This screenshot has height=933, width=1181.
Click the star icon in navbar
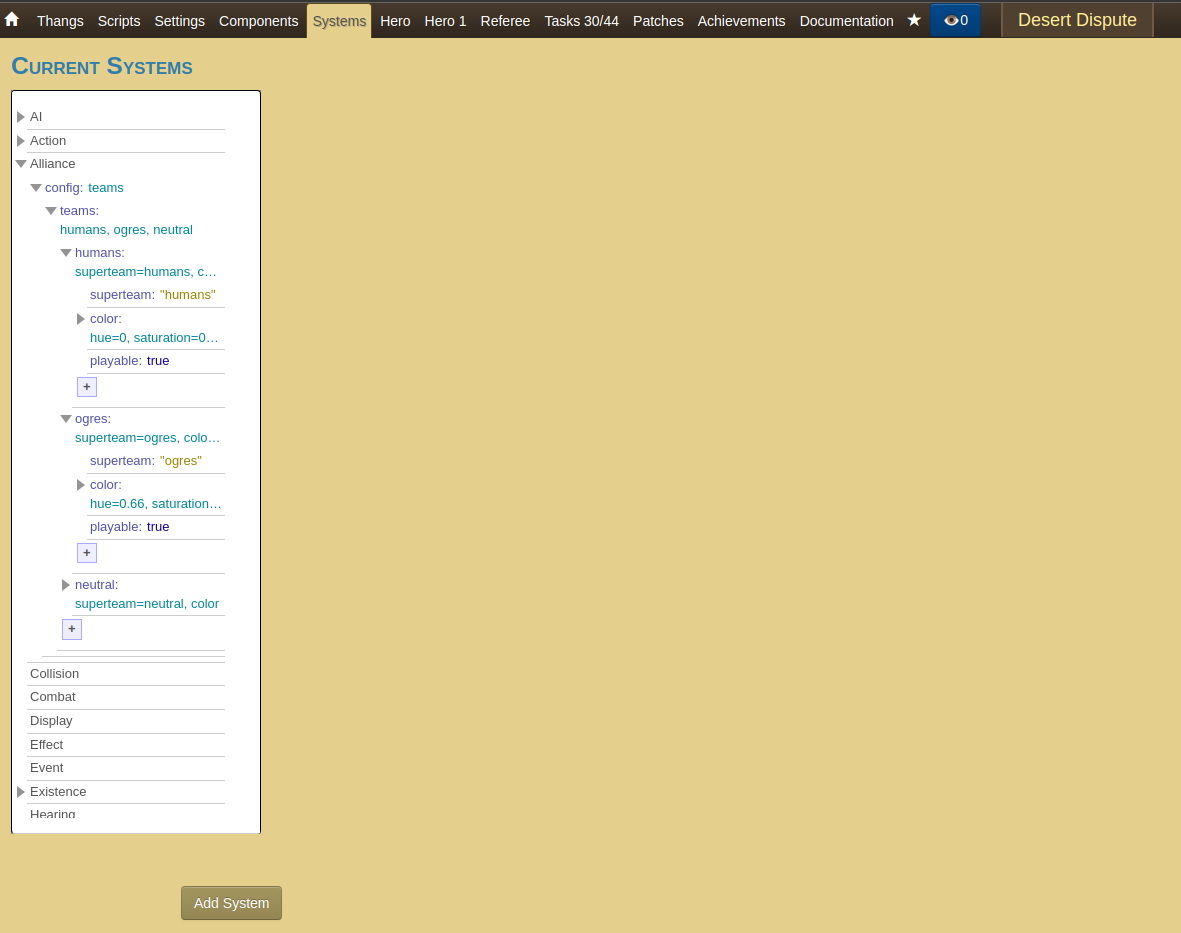point(914,20)
